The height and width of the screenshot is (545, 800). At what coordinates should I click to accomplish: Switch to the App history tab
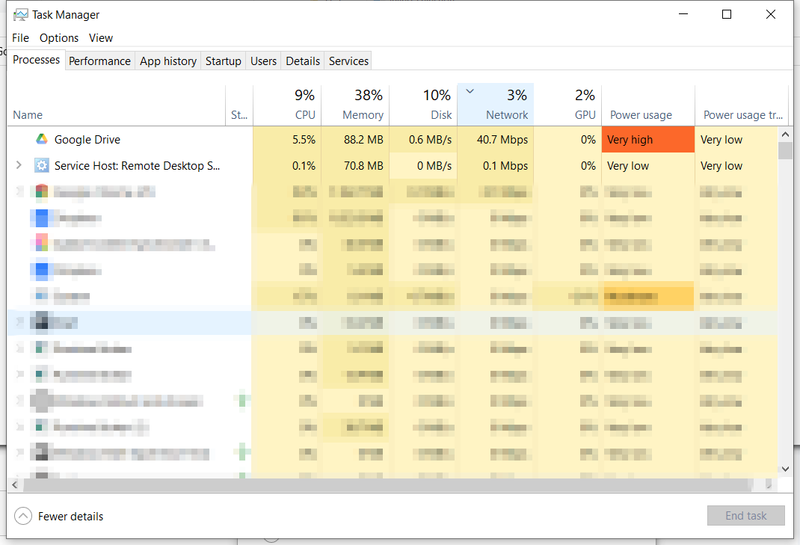click(x=168, y=61)
